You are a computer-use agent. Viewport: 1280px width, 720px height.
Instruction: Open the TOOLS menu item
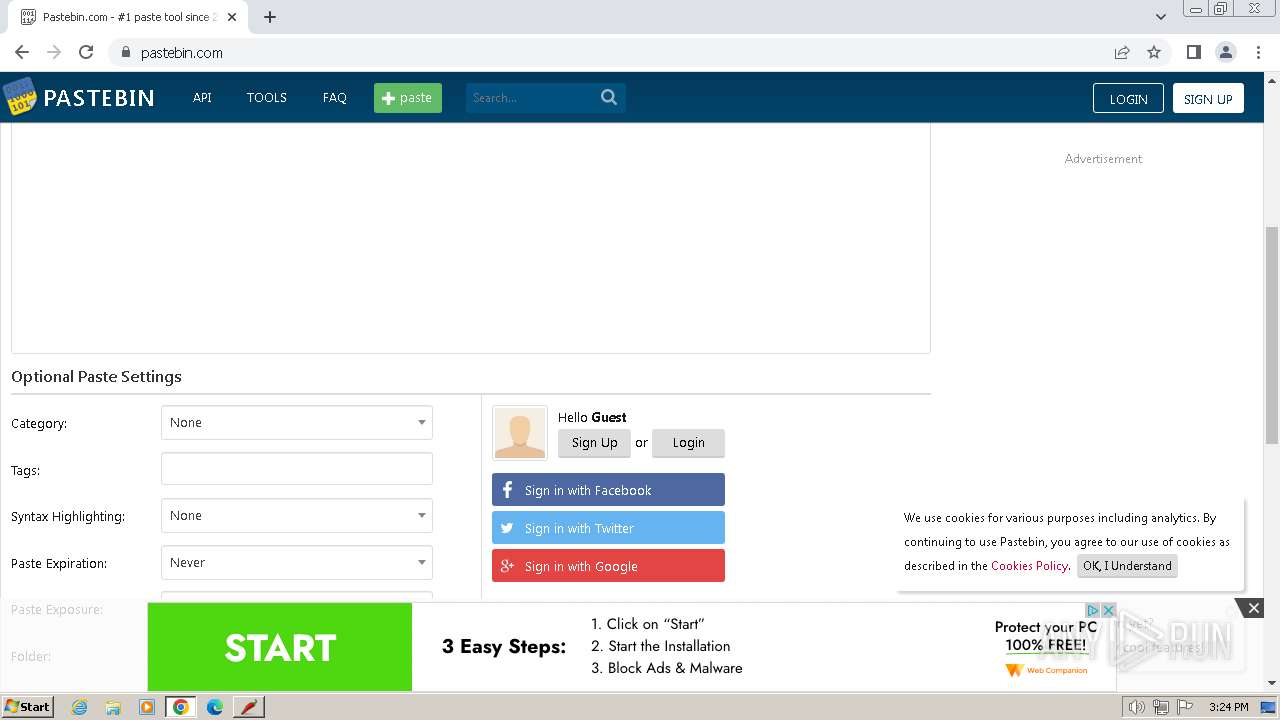pyautogui.click(x=267, y=98)
